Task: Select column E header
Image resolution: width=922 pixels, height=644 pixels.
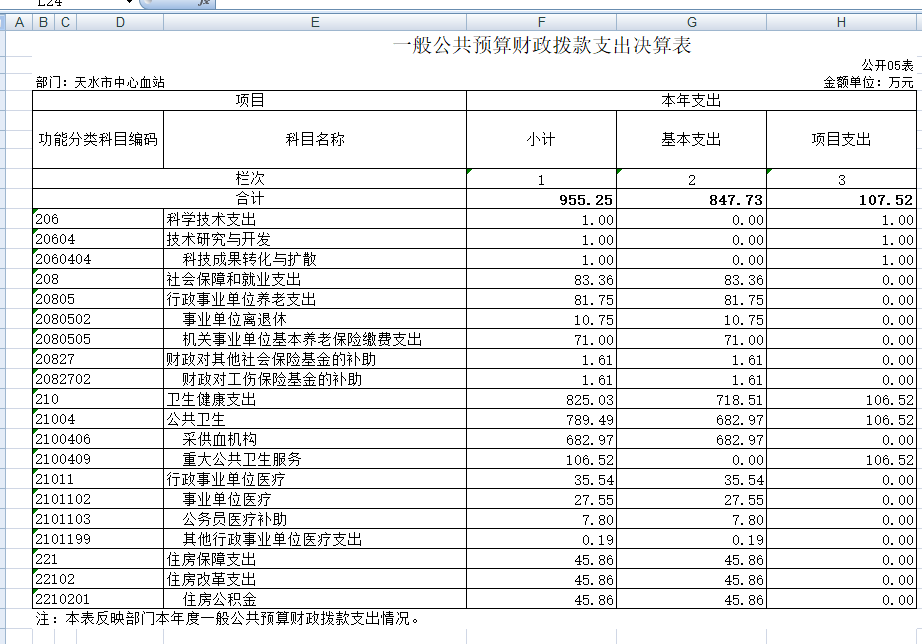Action: coord(315,22)
